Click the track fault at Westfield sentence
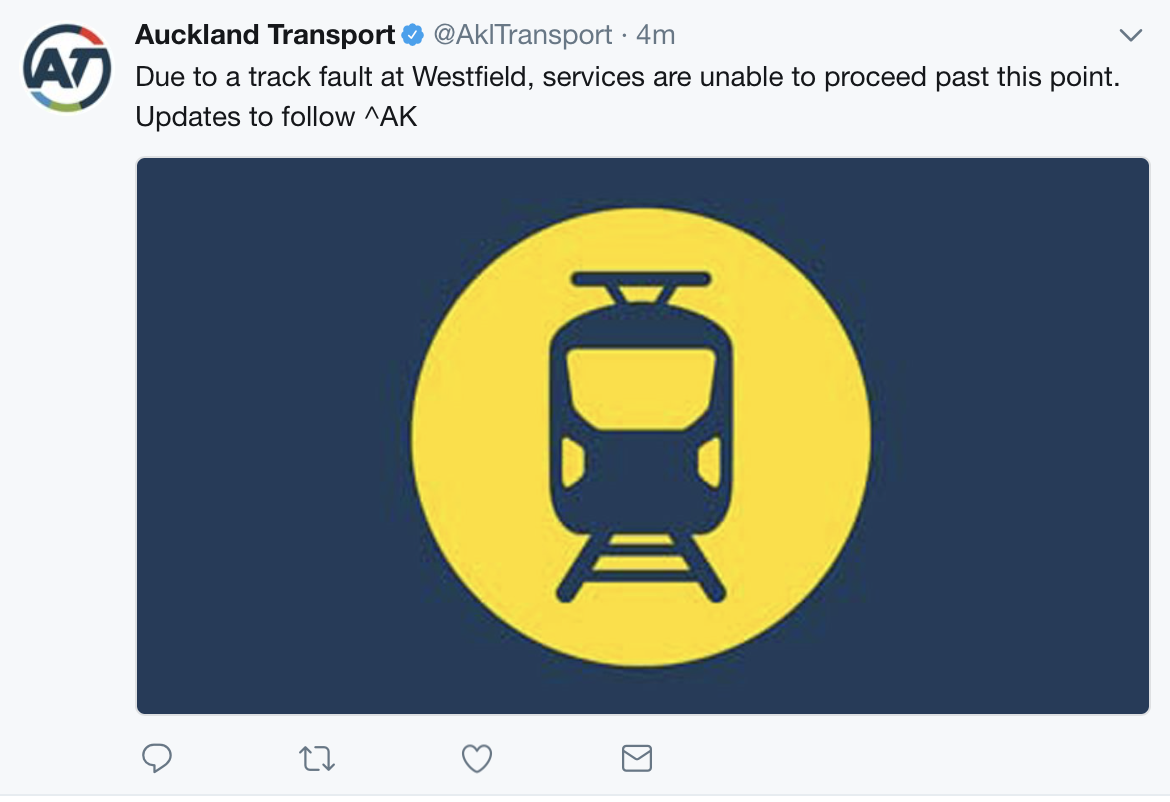 628,76
